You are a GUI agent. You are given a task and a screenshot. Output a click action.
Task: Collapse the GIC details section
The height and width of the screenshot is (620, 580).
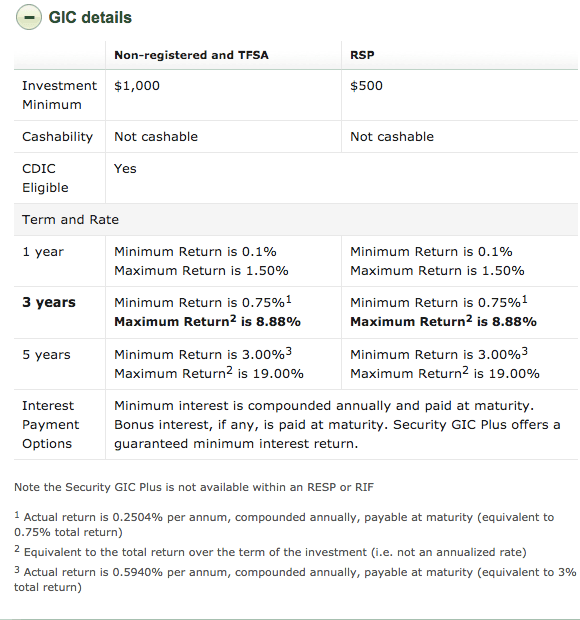tap(28, 17)
